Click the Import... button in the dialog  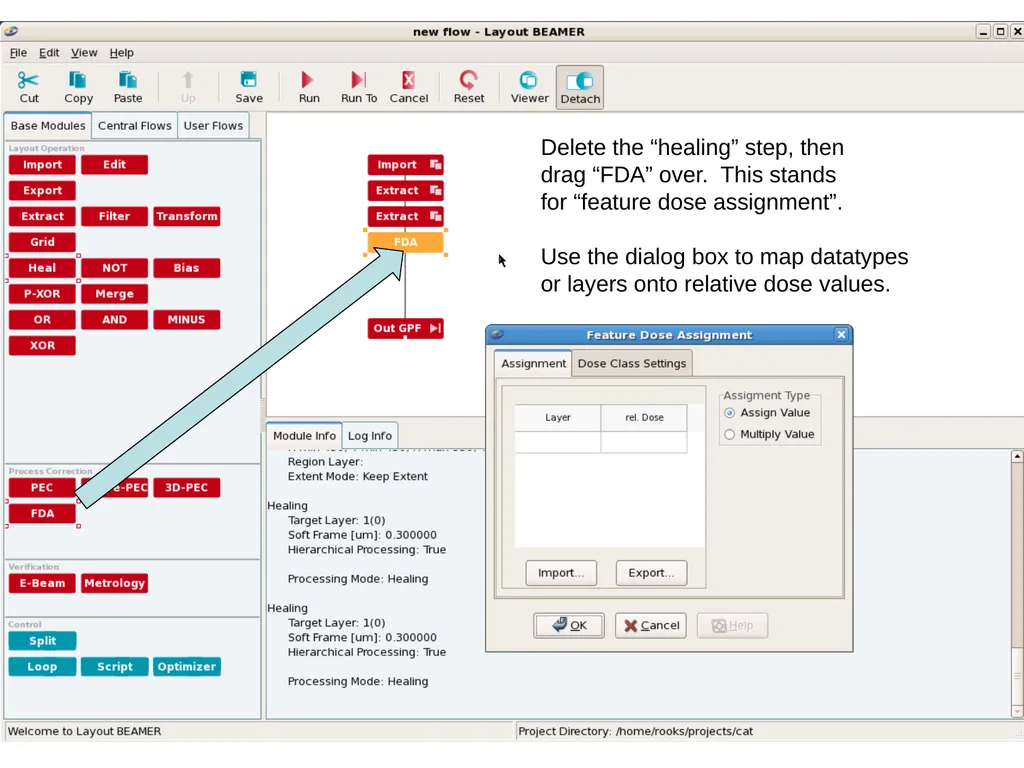(x=561, y=573)
